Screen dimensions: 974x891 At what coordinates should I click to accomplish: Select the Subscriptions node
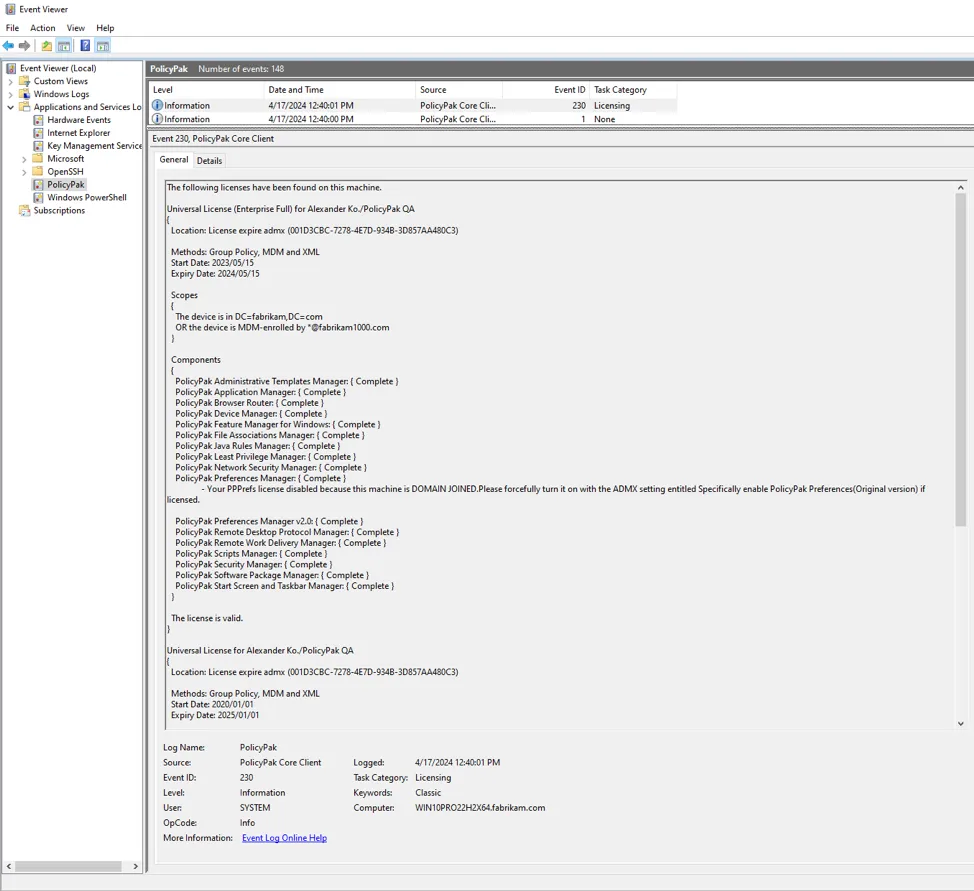(59, 210)
